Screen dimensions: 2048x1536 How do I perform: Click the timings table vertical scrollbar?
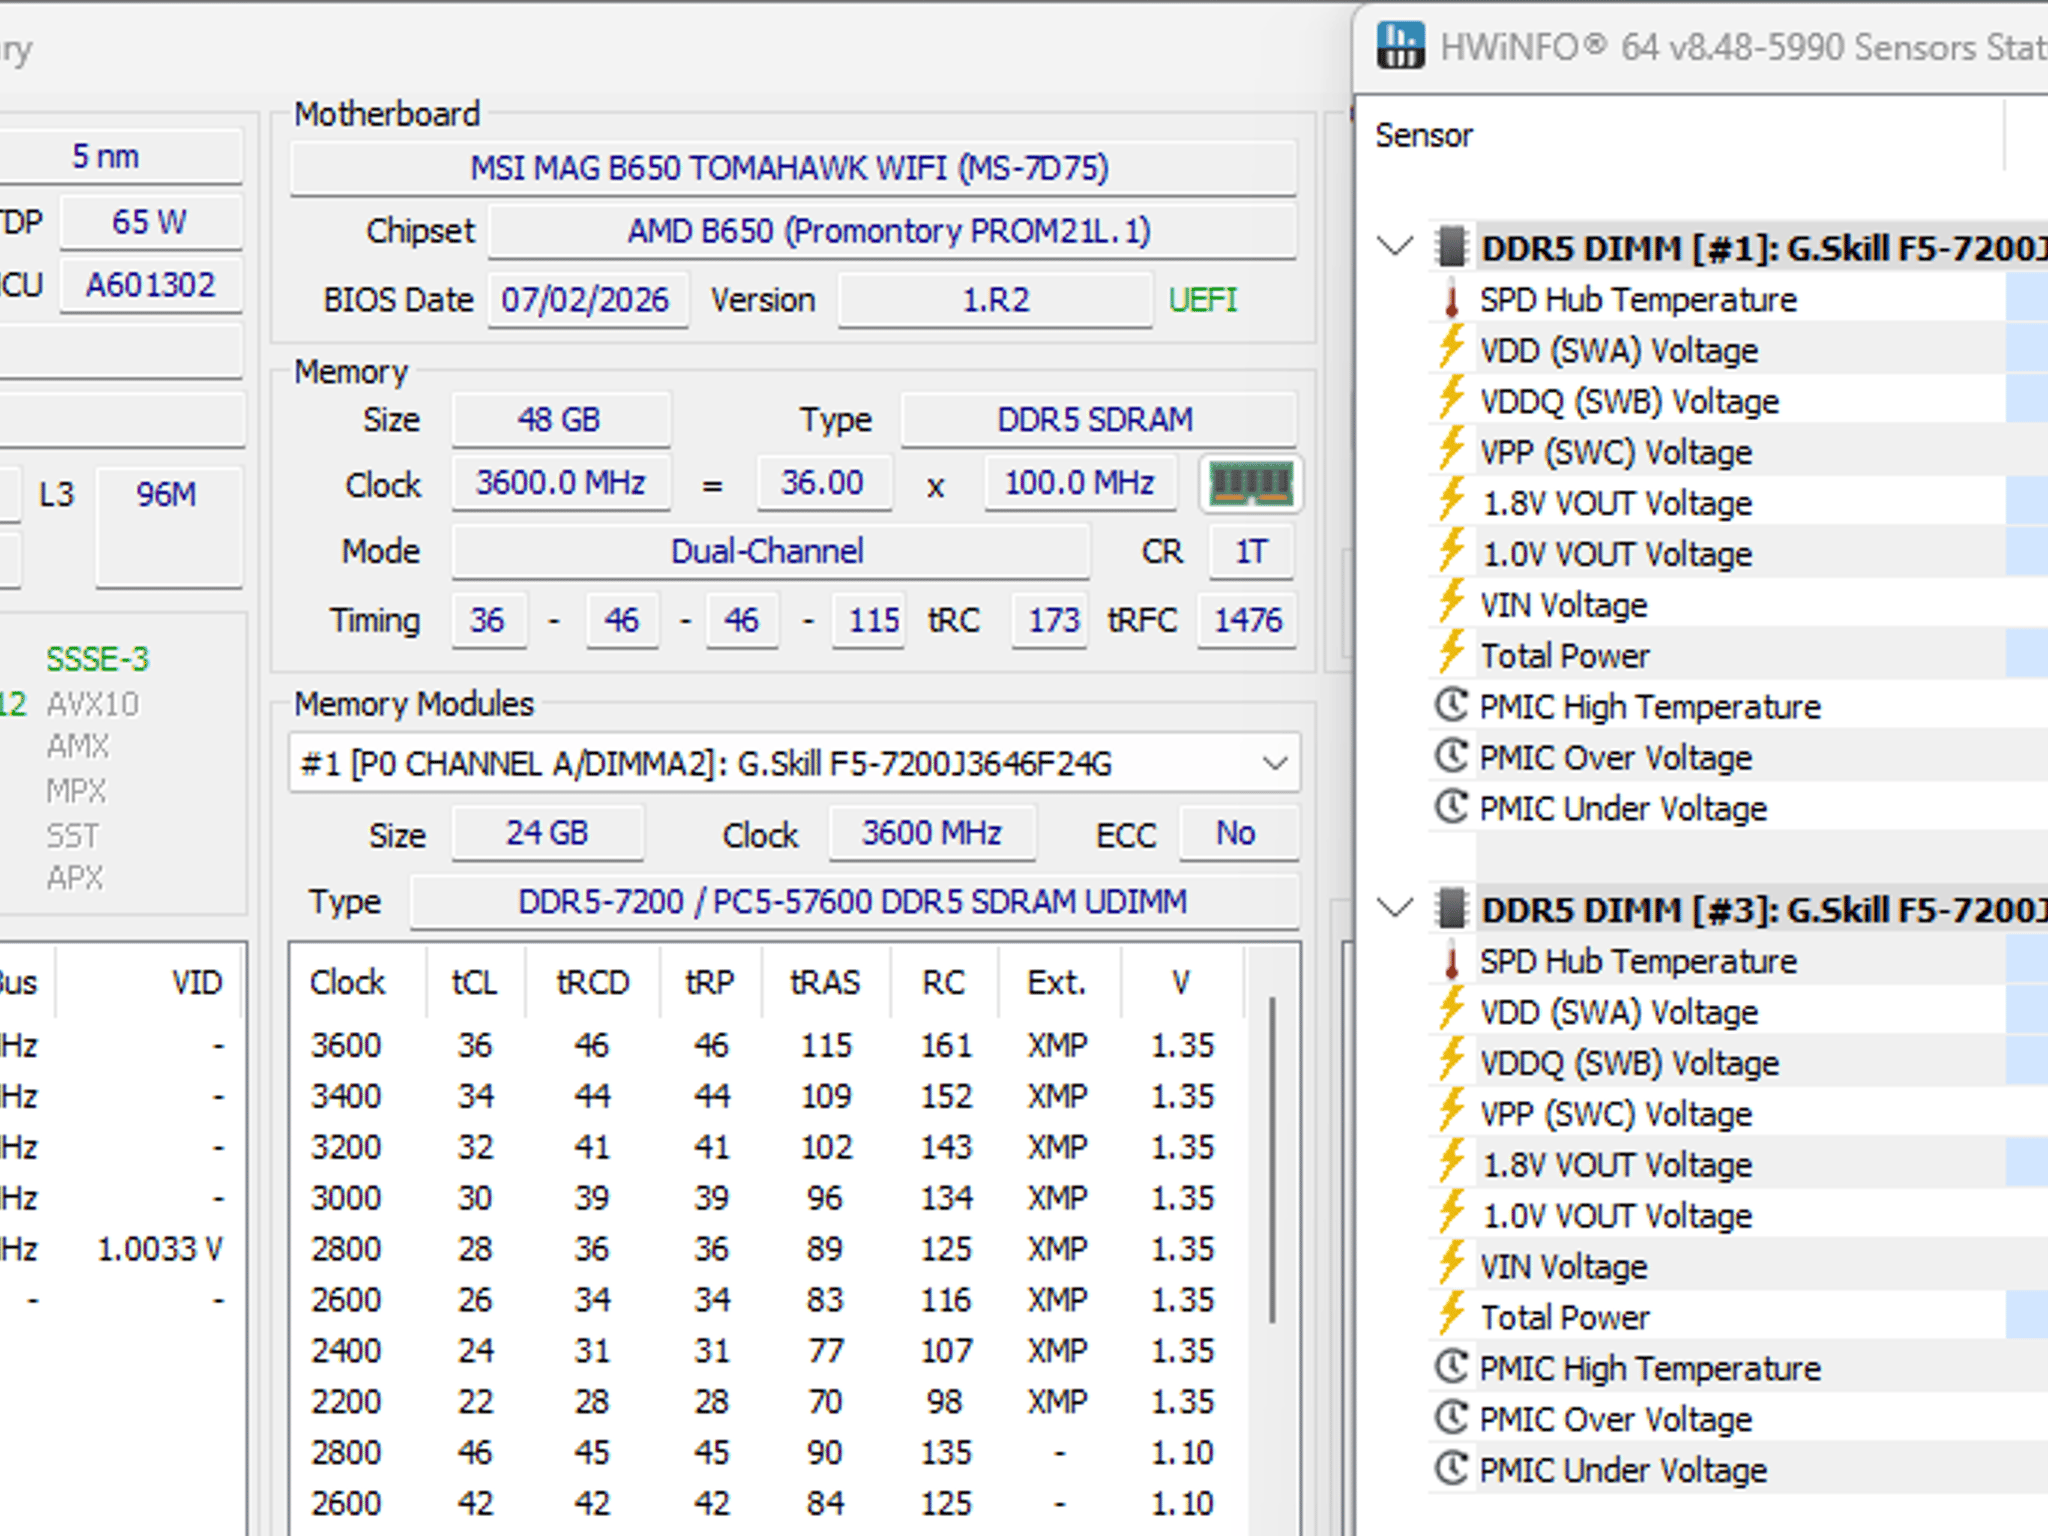[x=1272, y=1160]
